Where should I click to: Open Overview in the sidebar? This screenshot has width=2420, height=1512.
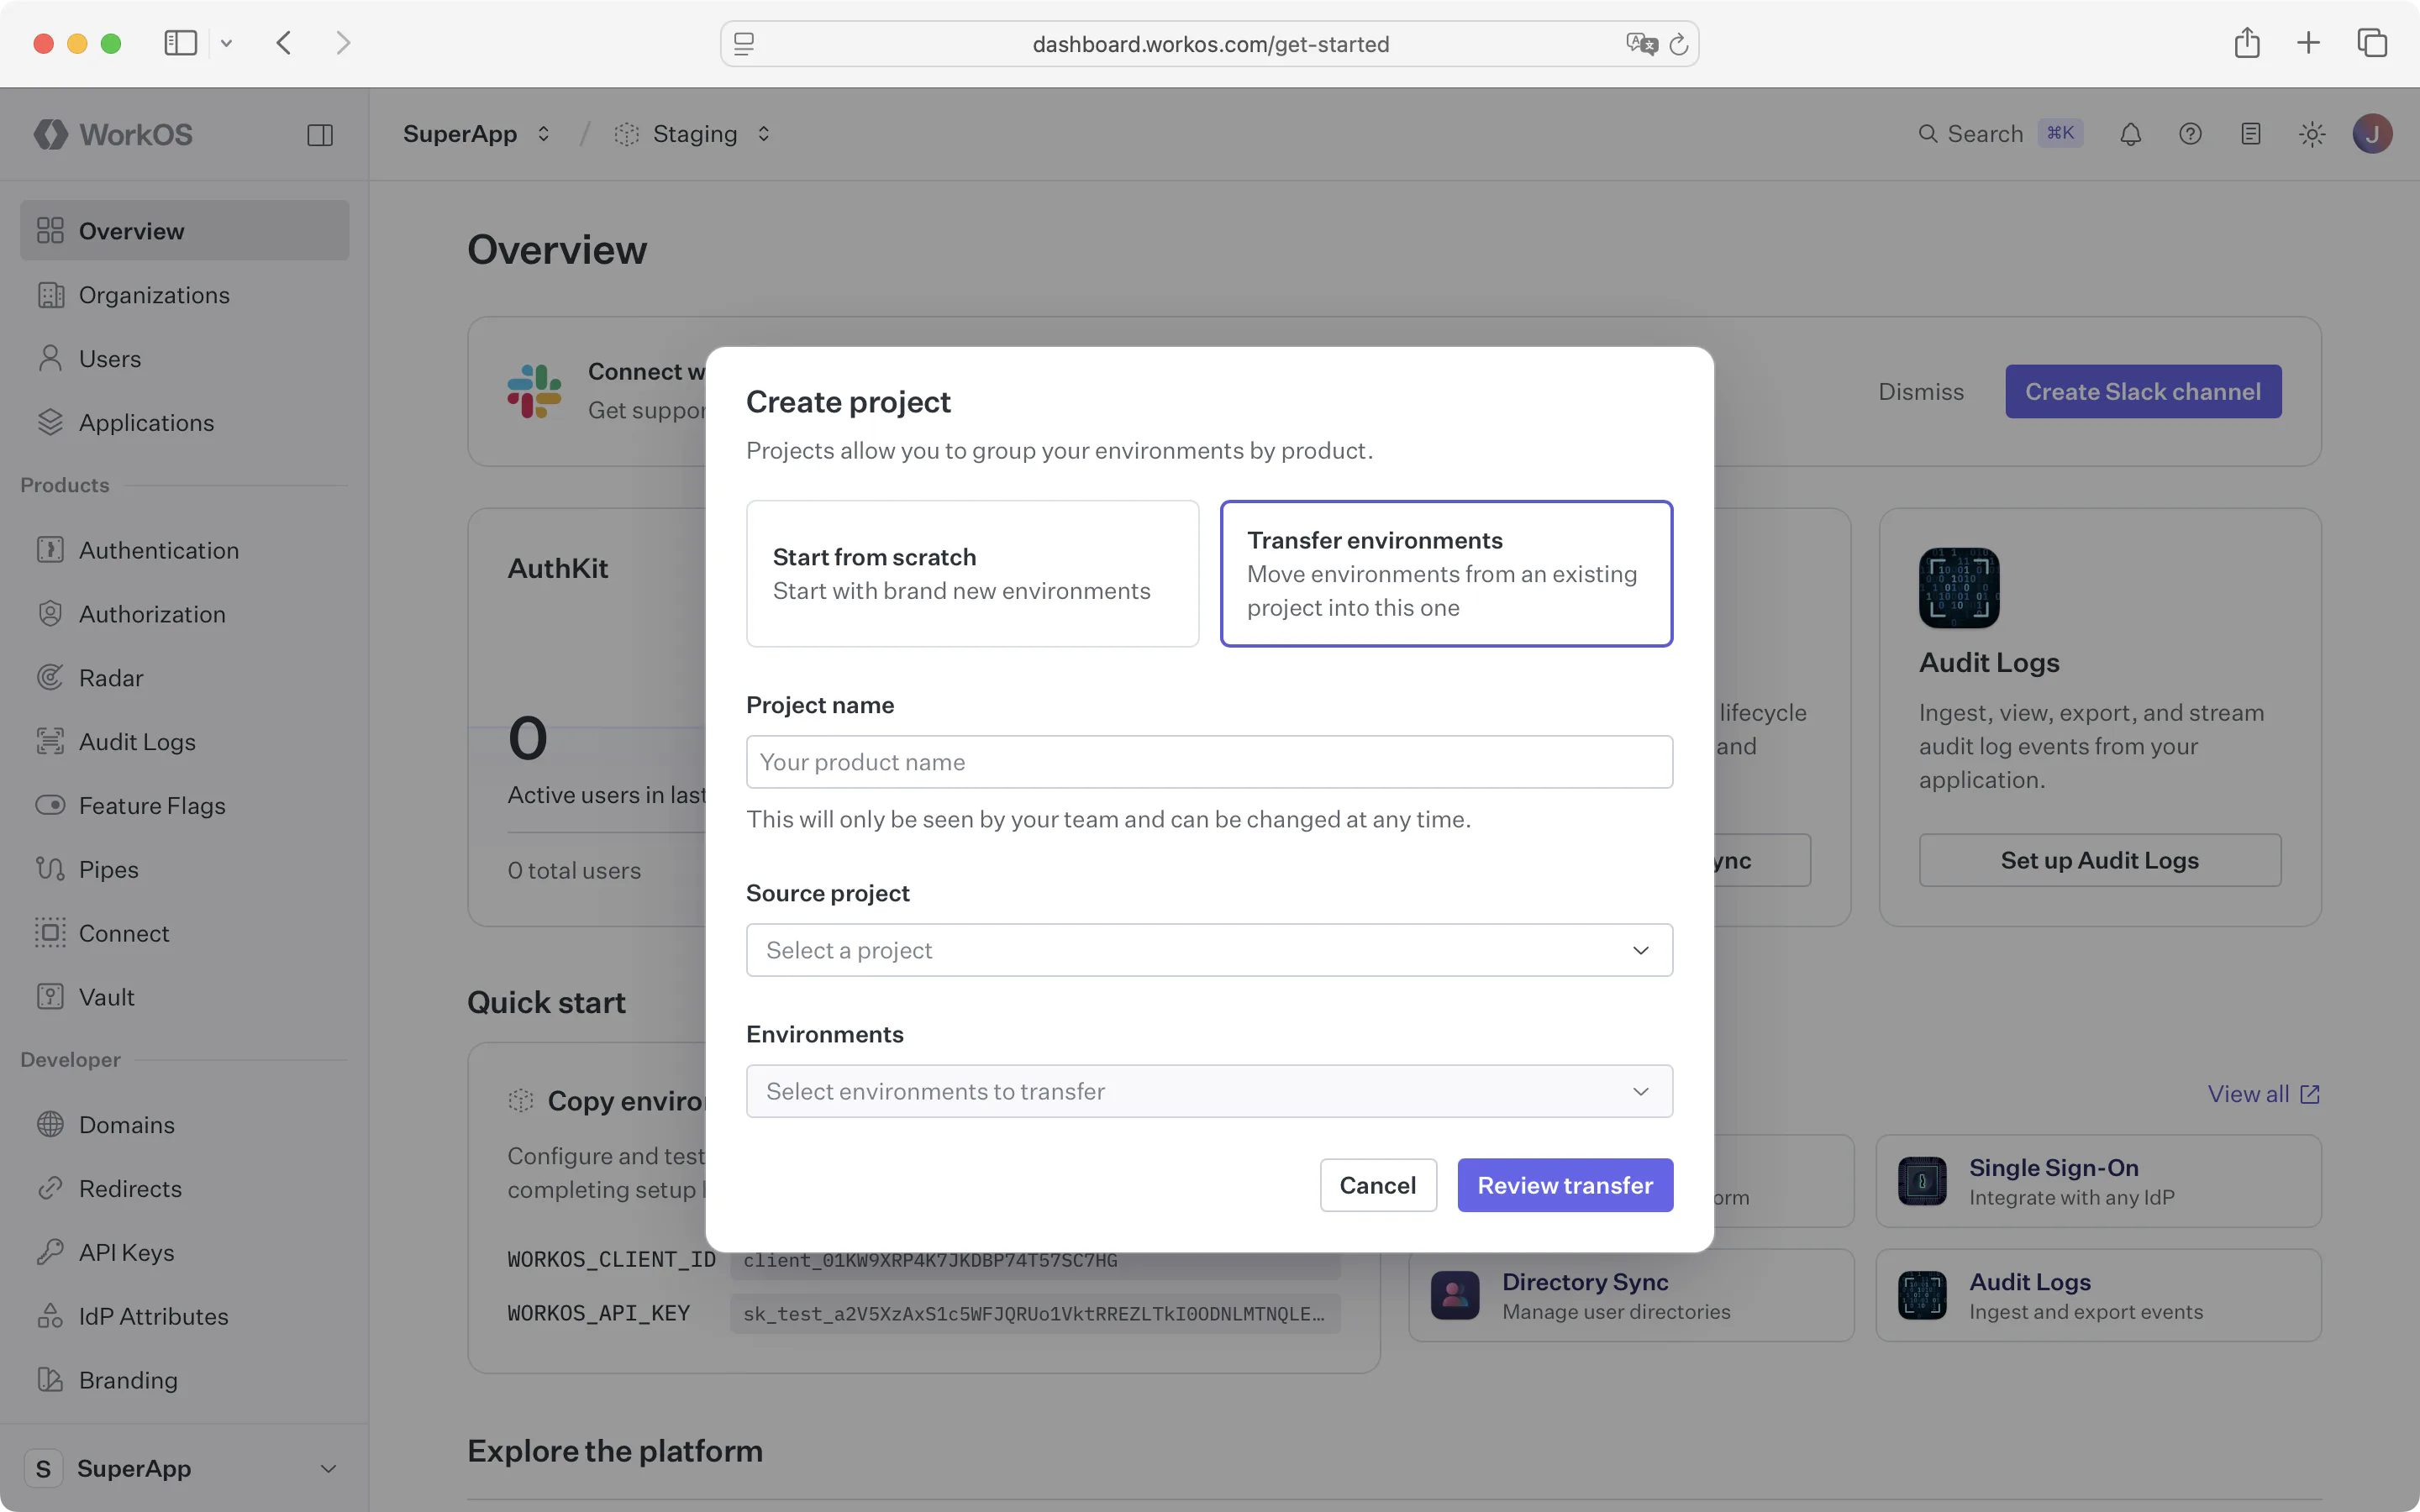click(184, 230)
